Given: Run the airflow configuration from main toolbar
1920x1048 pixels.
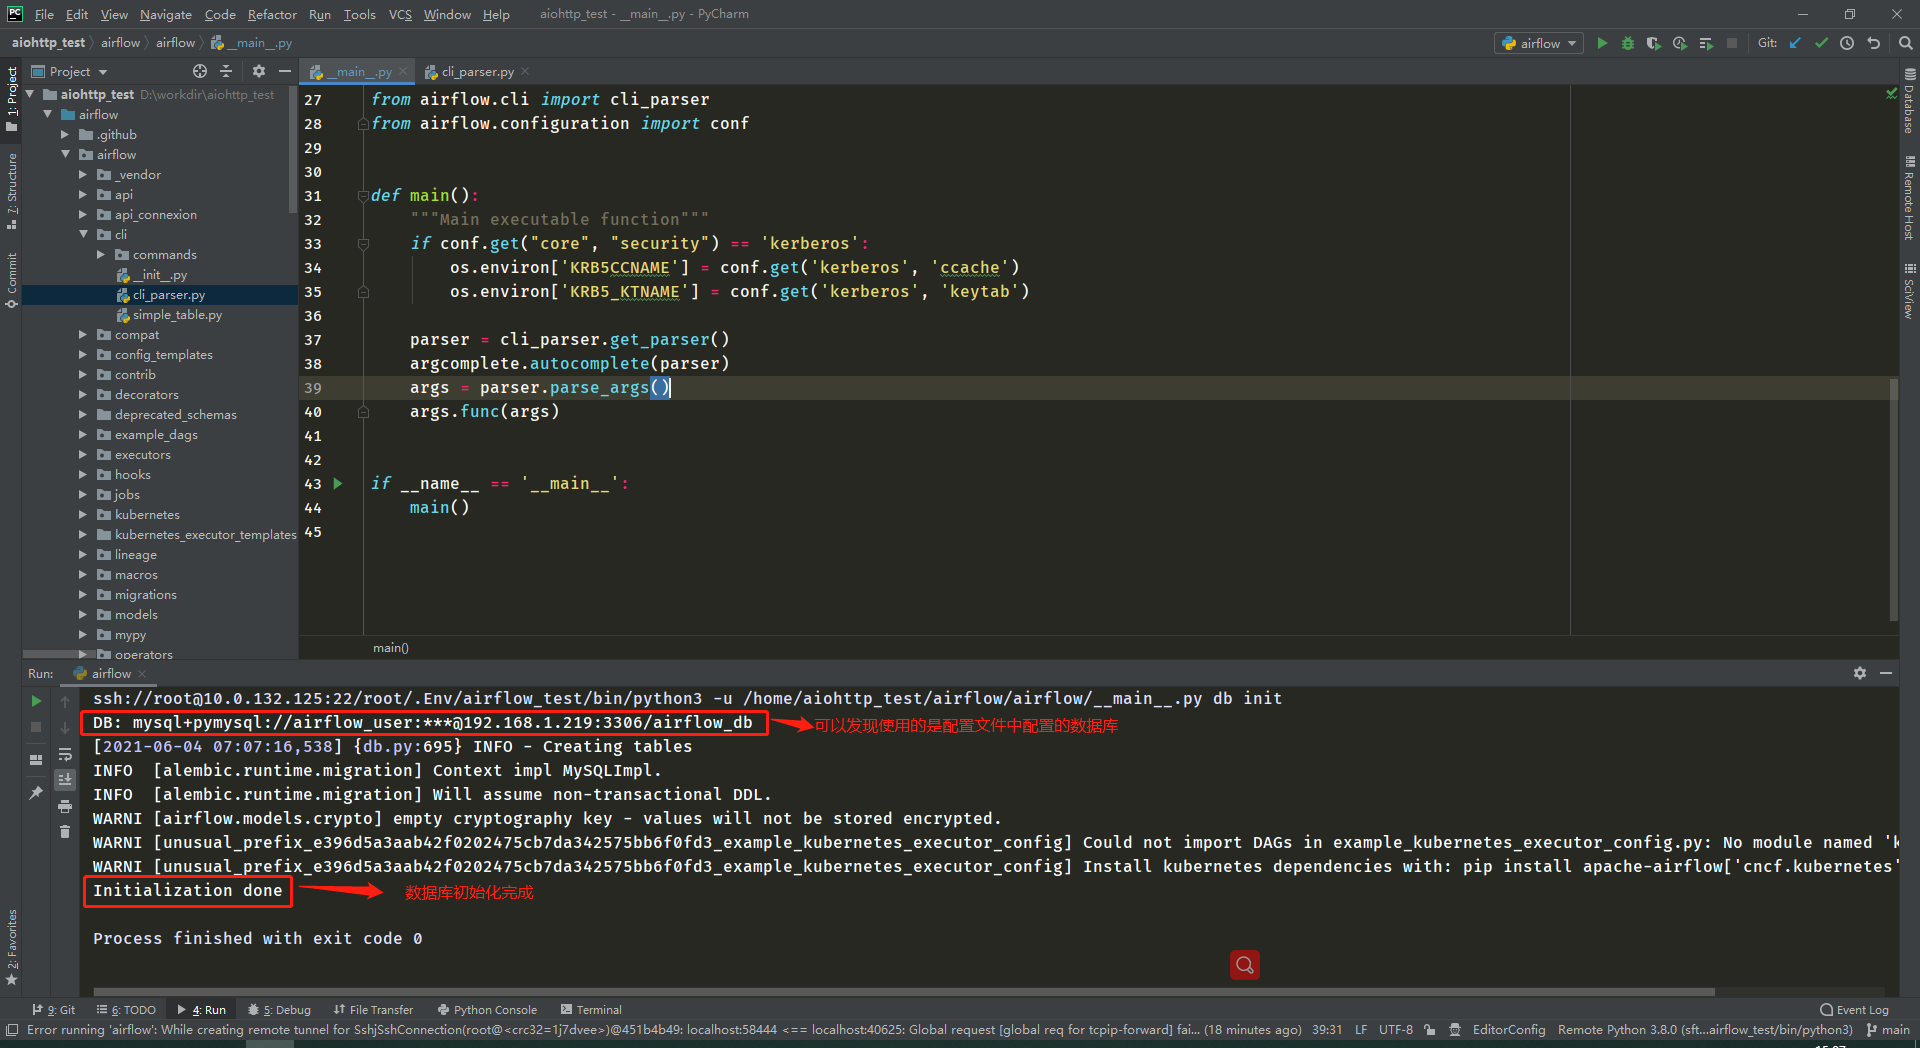Looking at the screenshot, I should [x=1602, y=43].
